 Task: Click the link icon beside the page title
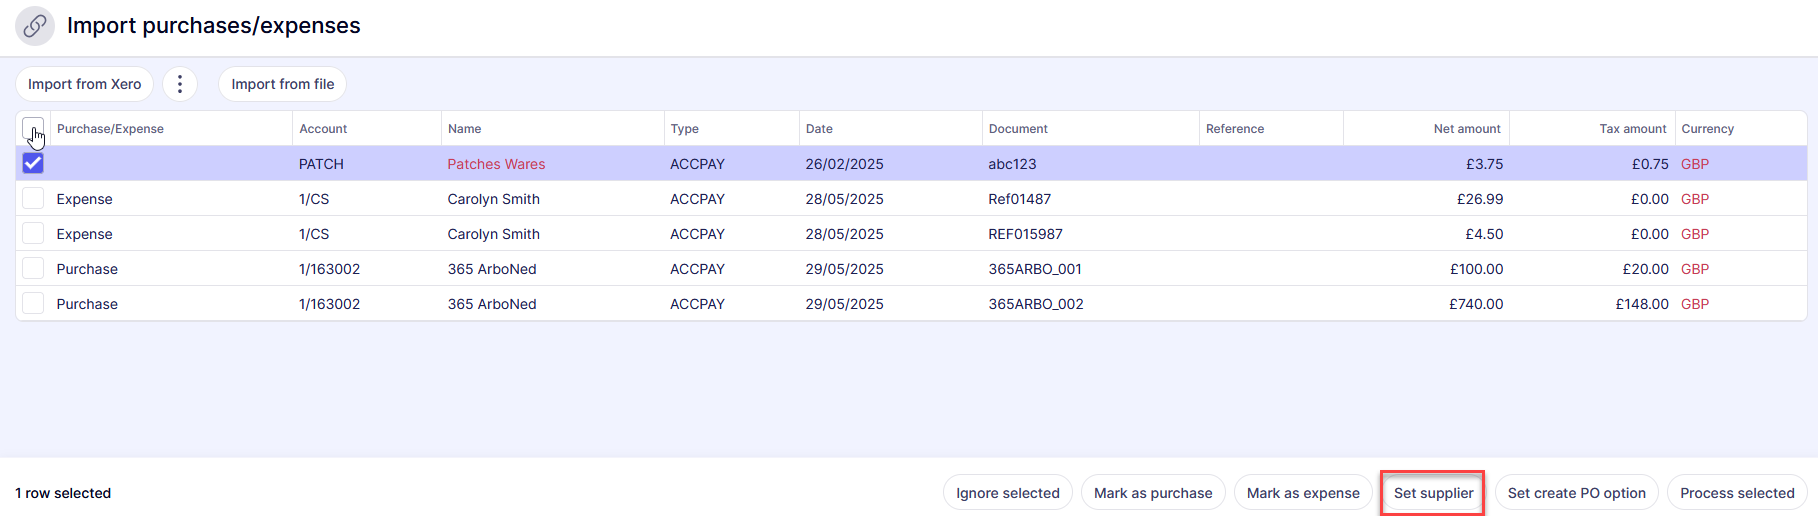(35, 26)
